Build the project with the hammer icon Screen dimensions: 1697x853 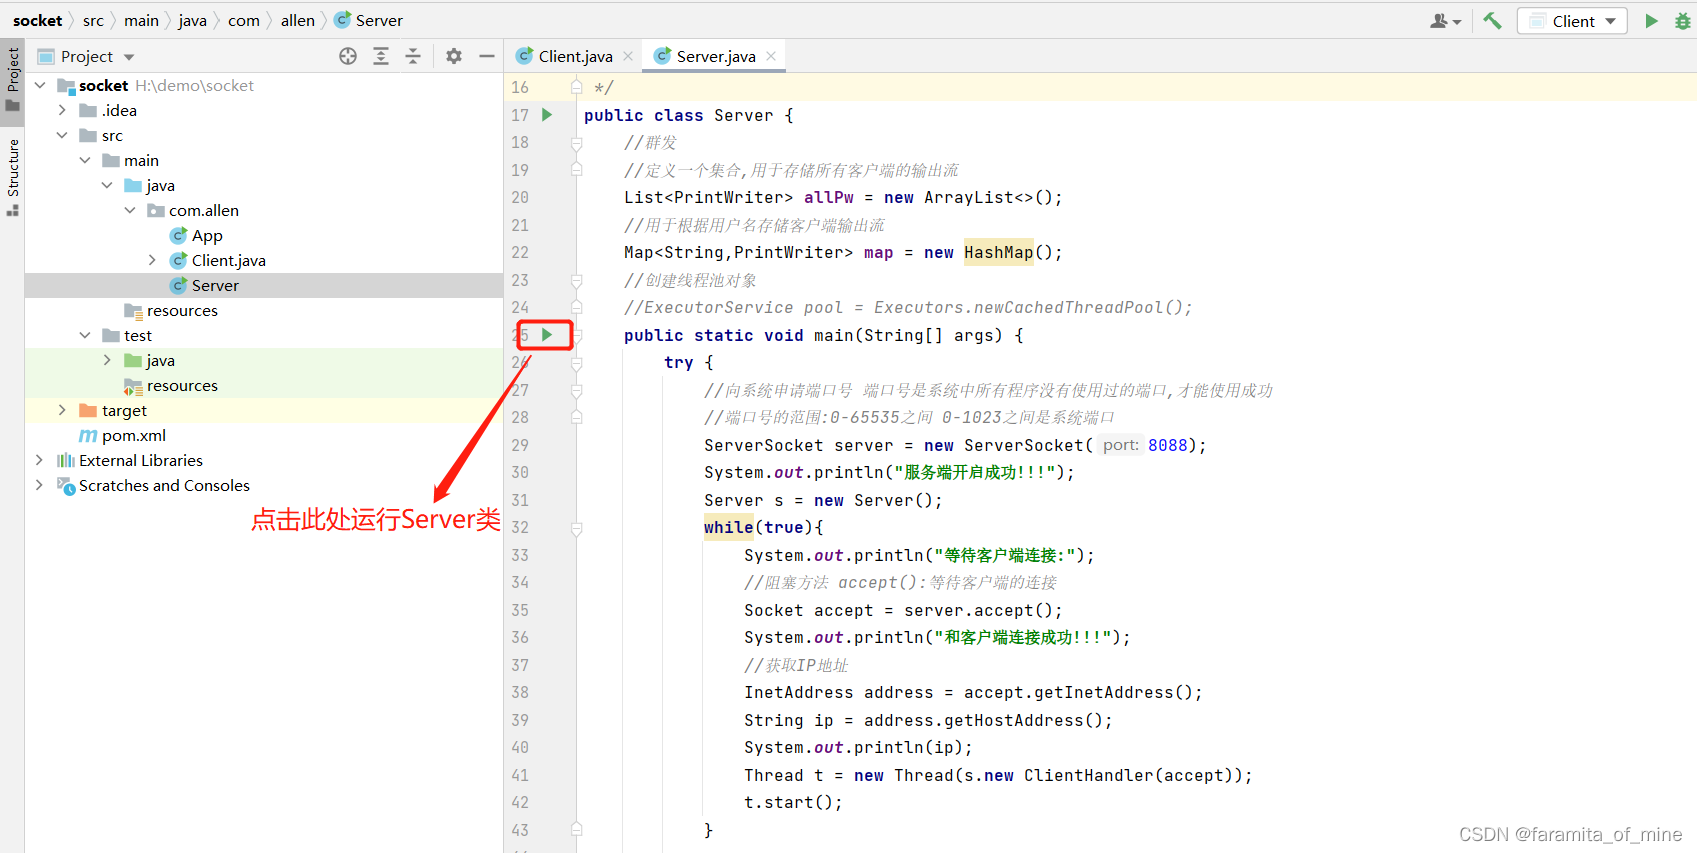tap(1492, 21)
